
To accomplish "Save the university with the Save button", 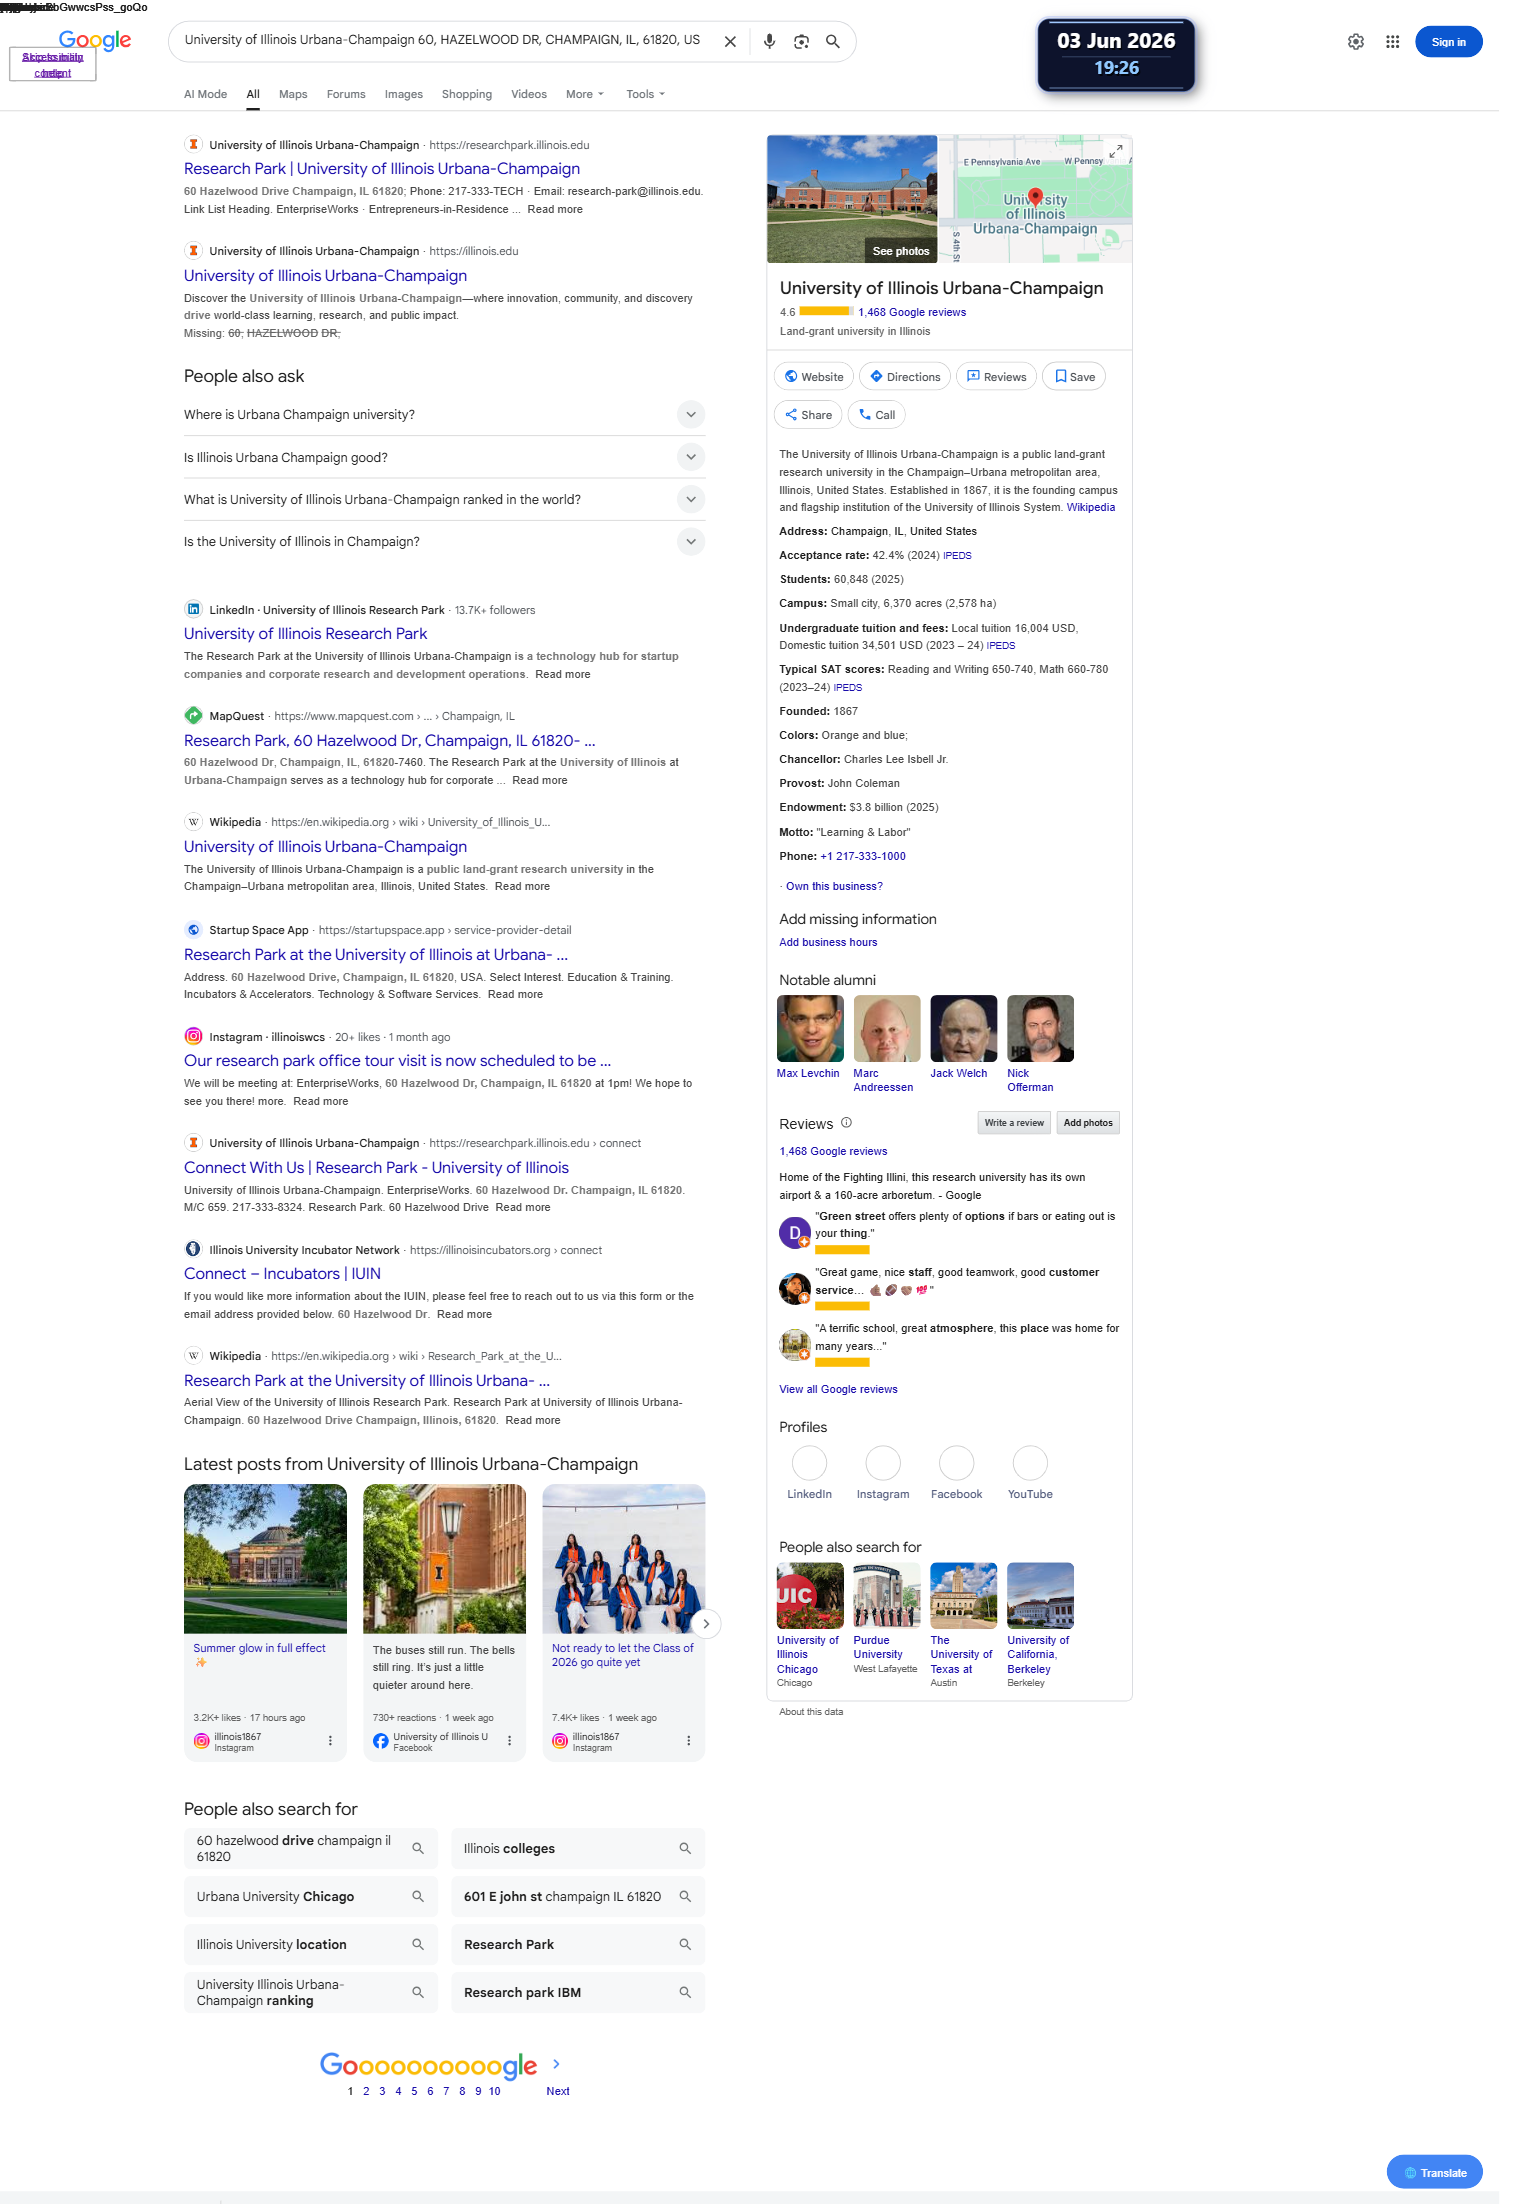I will [x=1074, y=376].
